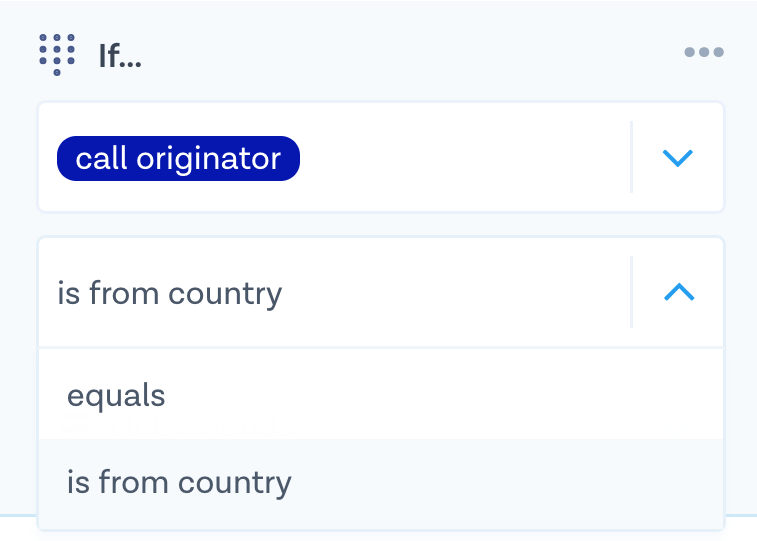The height and width of the screenshot is (541, 757).
Task: Grab the If block reorder grip
Action: [x=57, y=54]
